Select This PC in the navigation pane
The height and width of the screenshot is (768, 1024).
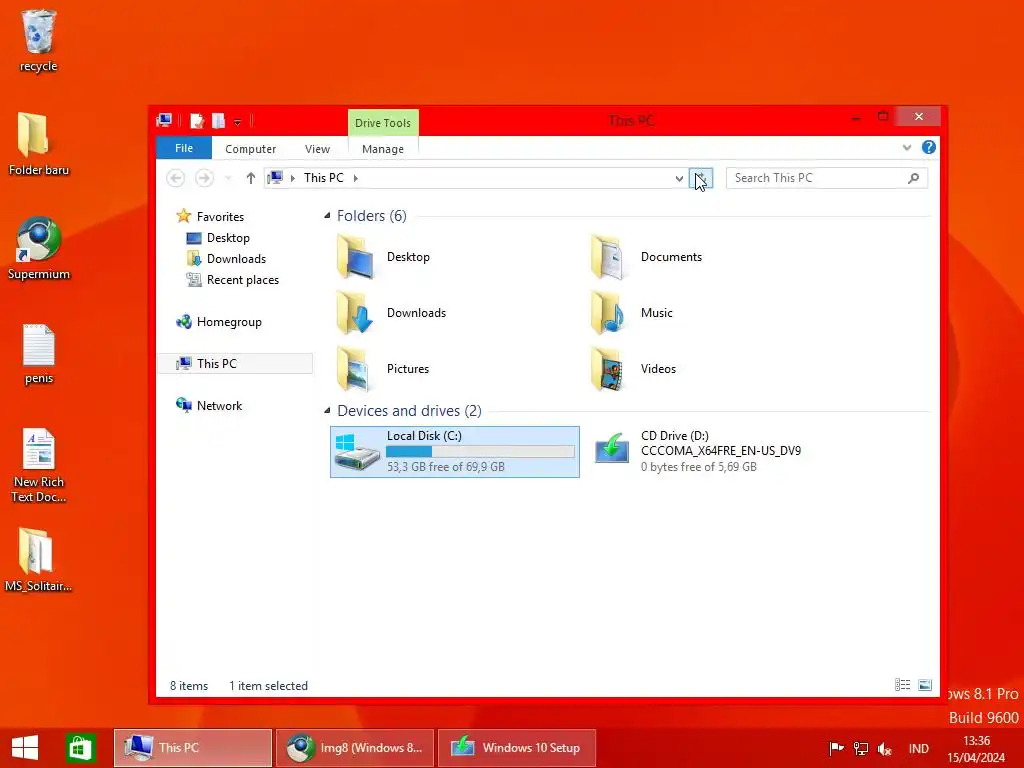(x=235, y=363)
